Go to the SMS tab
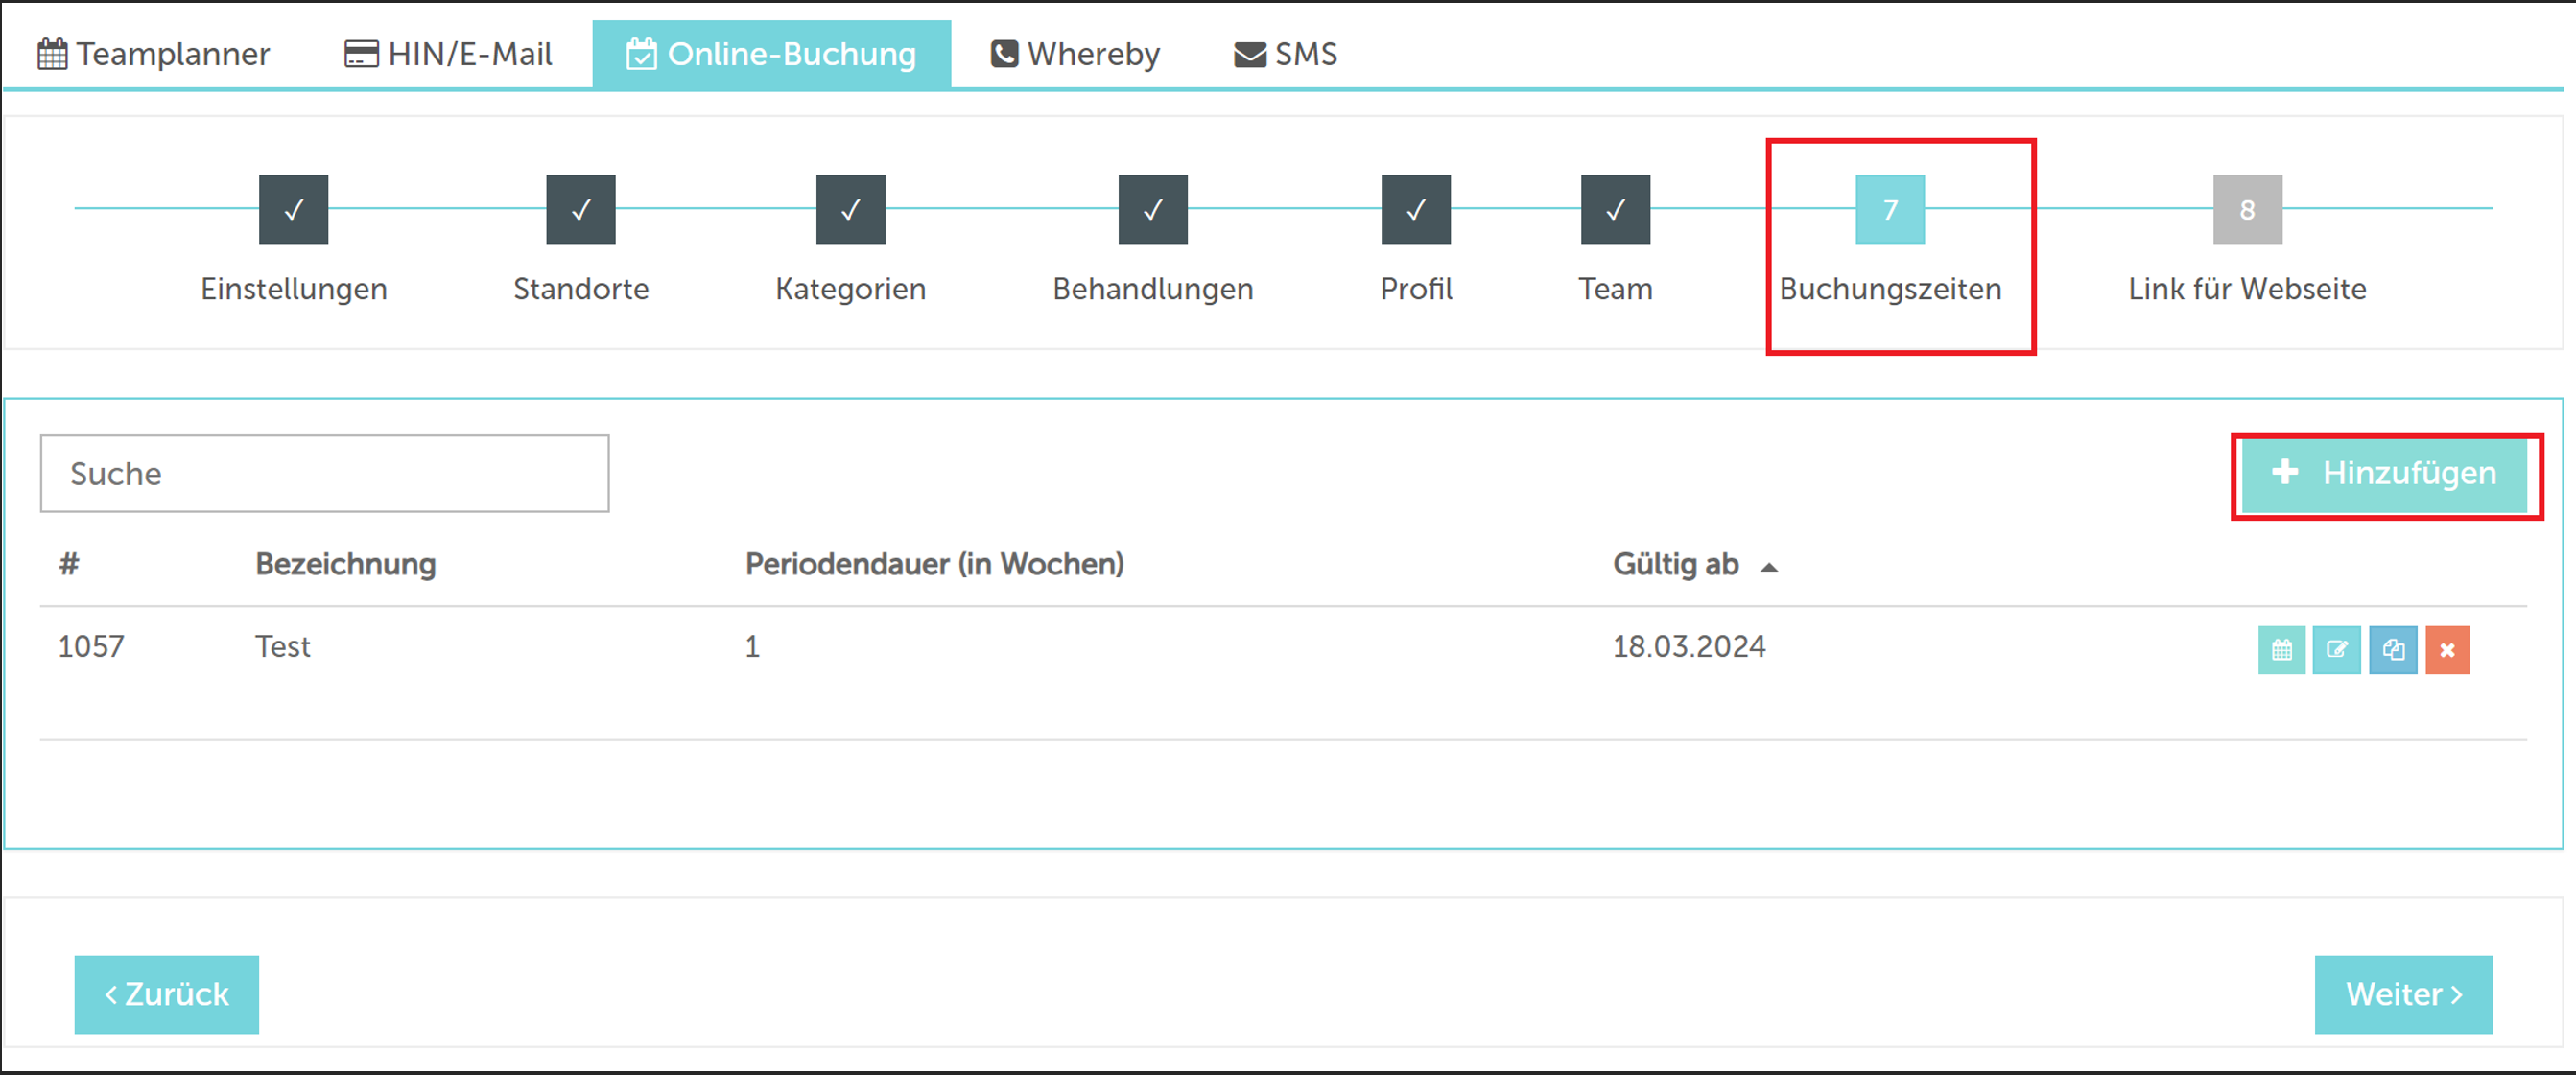The width and height of the screenshot is (2576, 1075). [1286, 54]
